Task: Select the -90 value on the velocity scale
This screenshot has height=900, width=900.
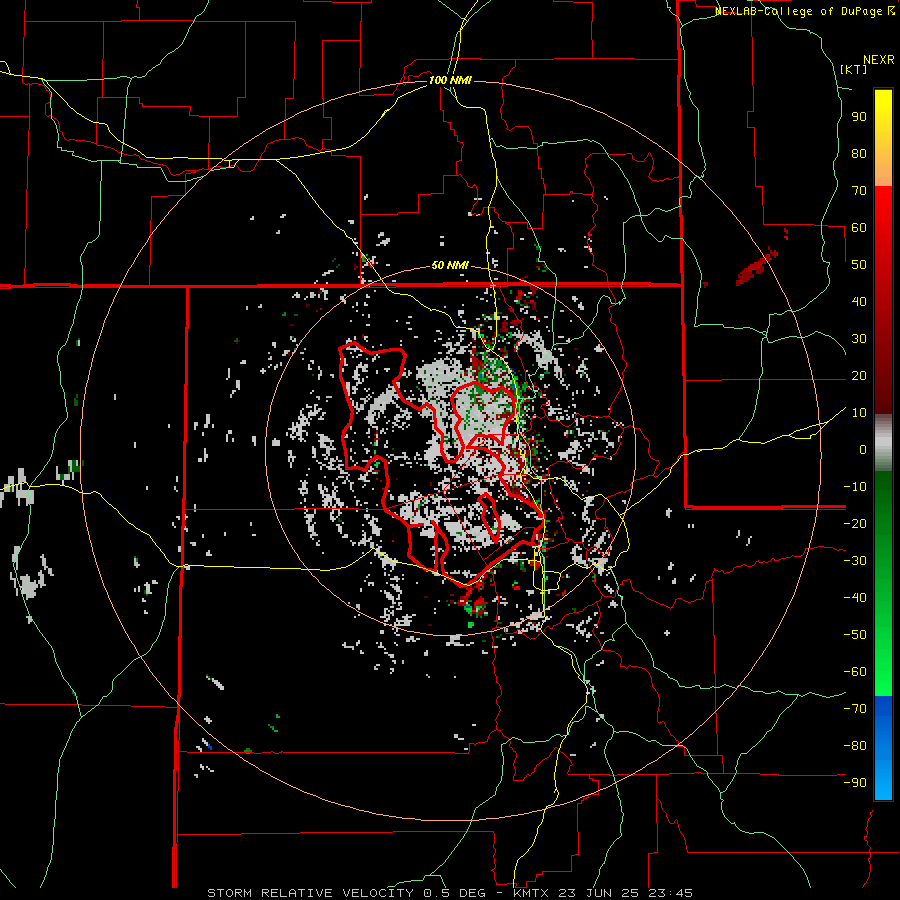Action: (x=855, y=783)
